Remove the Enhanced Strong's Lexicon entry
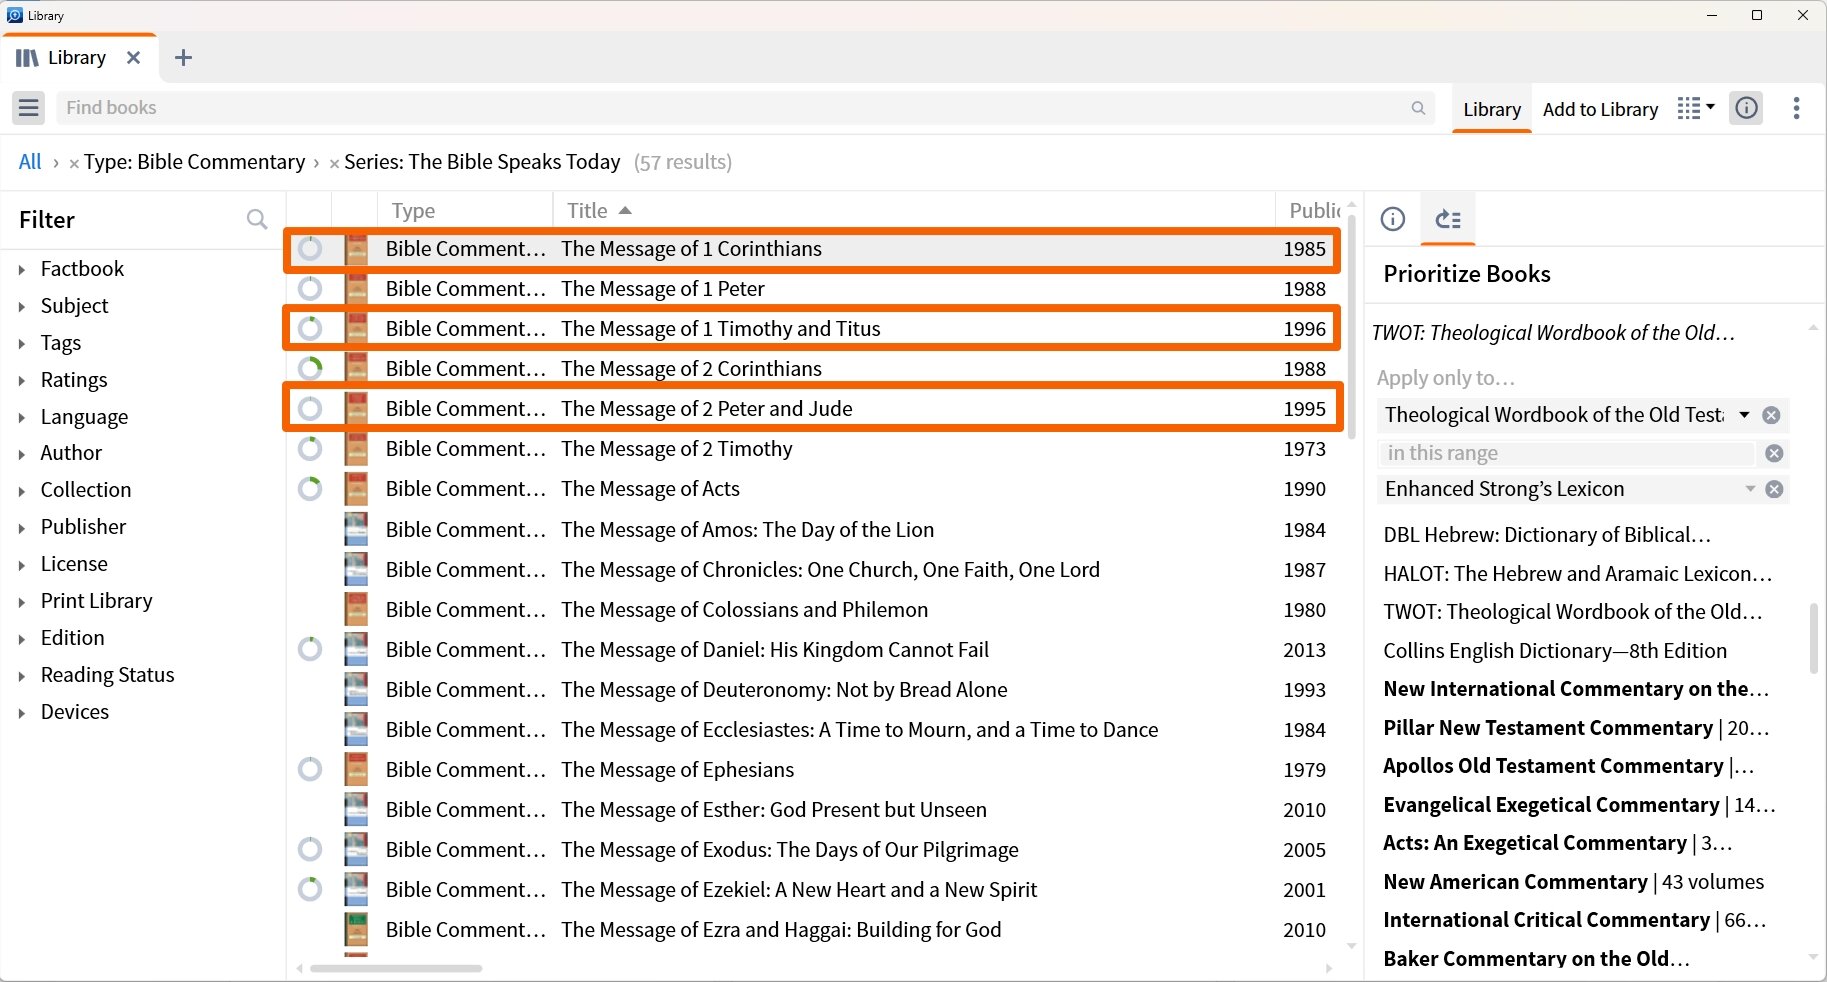 (x=1774, y=489)
